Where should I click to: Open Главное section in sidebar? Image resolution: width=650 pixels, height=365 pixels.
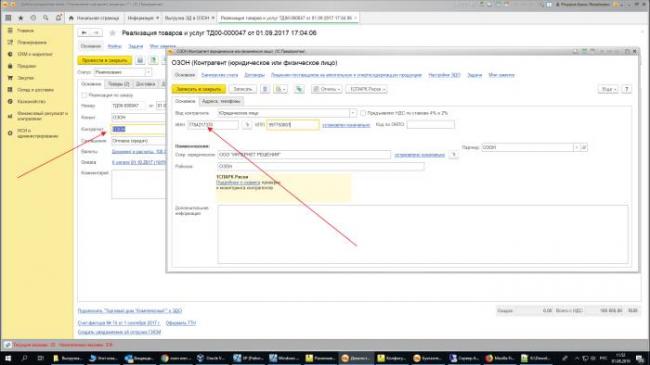tap(25, 31)
